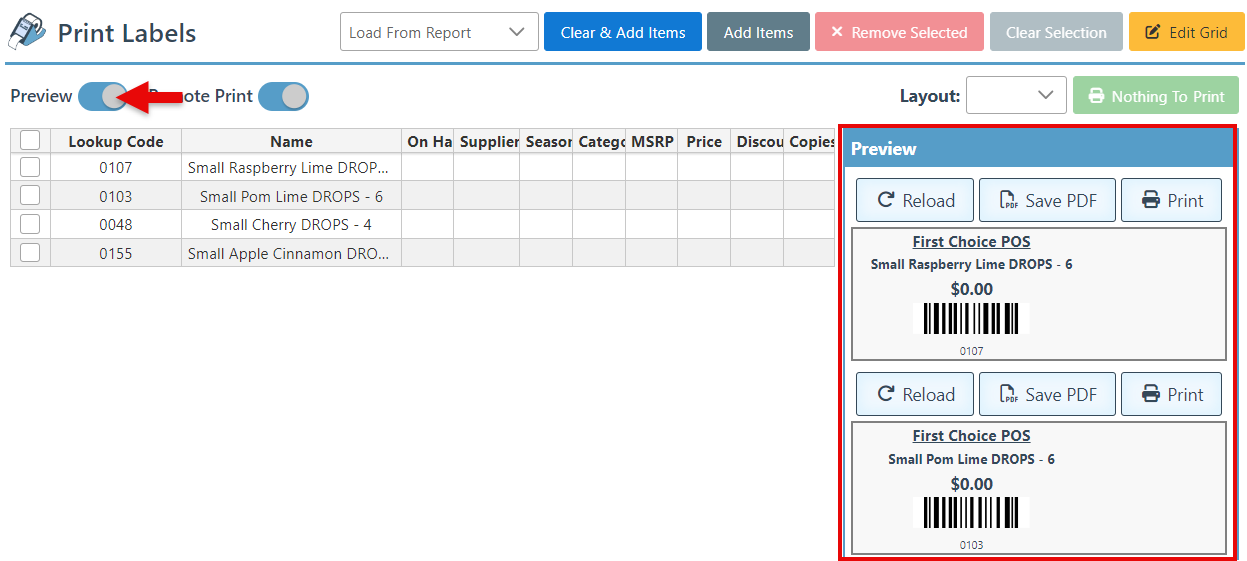This screenshot has width=1247, height=561.
Task: Click the Add Items button
Action: 758,32
